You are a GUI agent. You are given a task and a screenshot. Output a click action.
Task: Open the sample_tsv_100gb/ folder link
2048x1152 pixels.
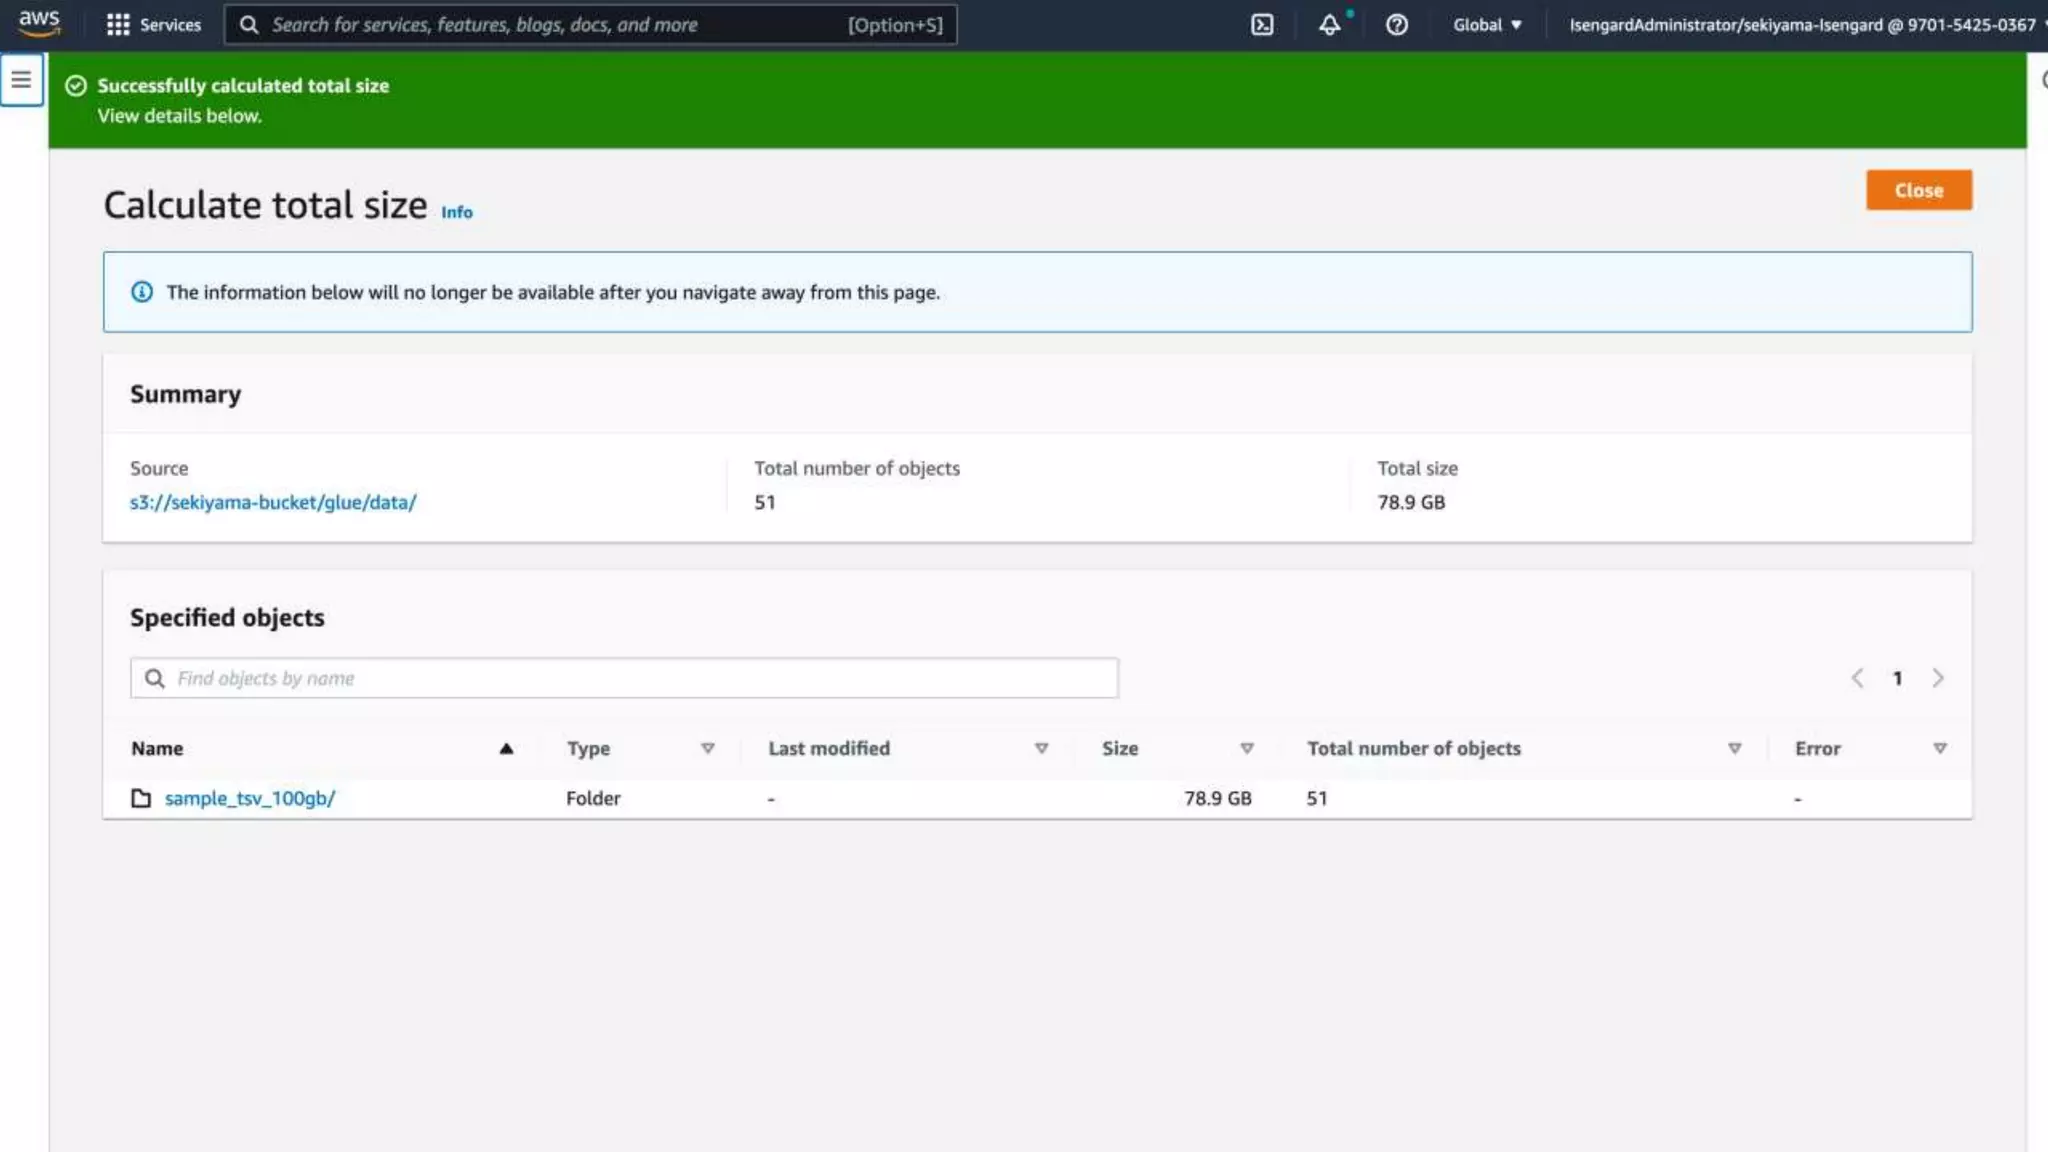tap(250, 798)
